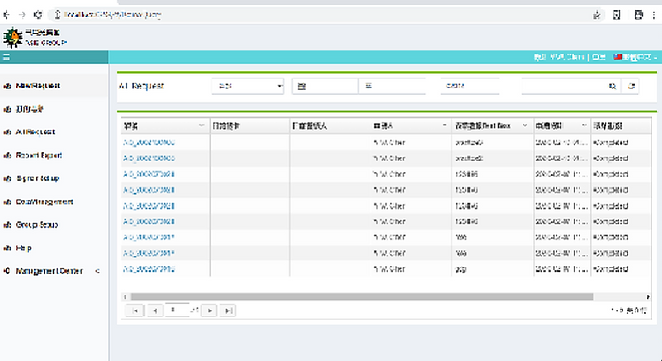Open the Text Box column header dropdown arrow
Image resolution: width=662 pixels, height=361 pixels.
[x=525, y=126]
